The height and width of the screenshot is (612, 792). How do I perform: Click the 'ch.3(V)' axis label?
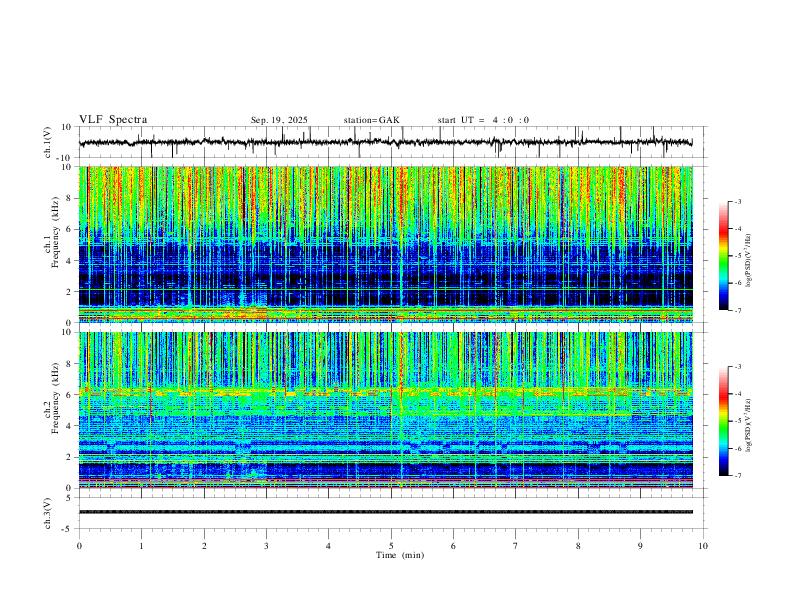pyautogui.click(x=48, y=513)
